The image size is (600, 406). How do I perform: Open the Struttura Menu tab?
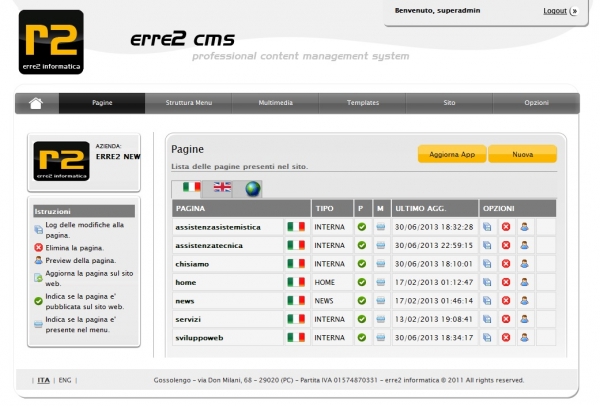(x=189, y=103)
